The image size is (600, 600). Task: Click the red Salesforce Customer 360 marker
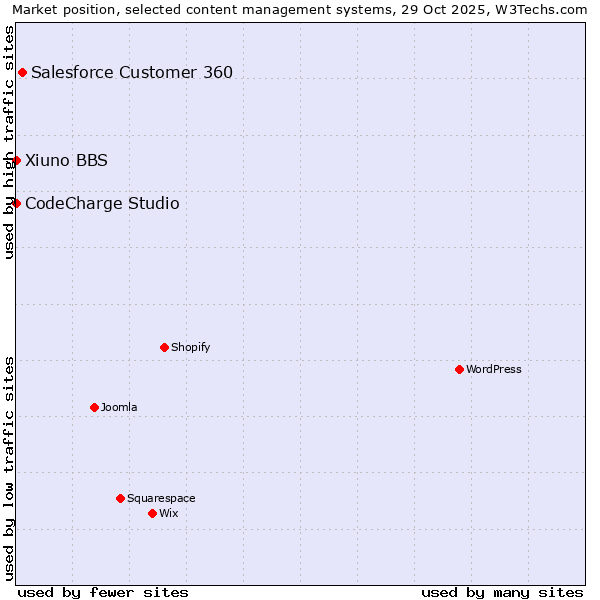tap(22, 72)
